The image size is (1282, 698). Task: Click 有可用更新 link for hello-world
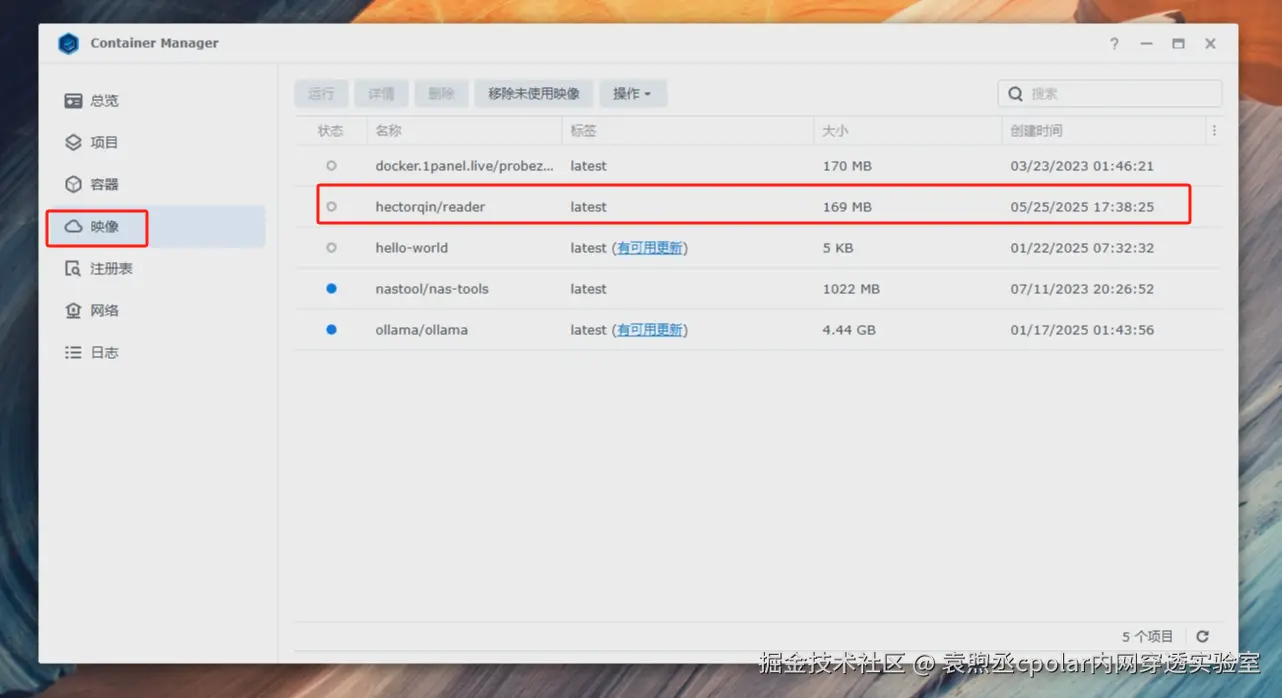650,248
